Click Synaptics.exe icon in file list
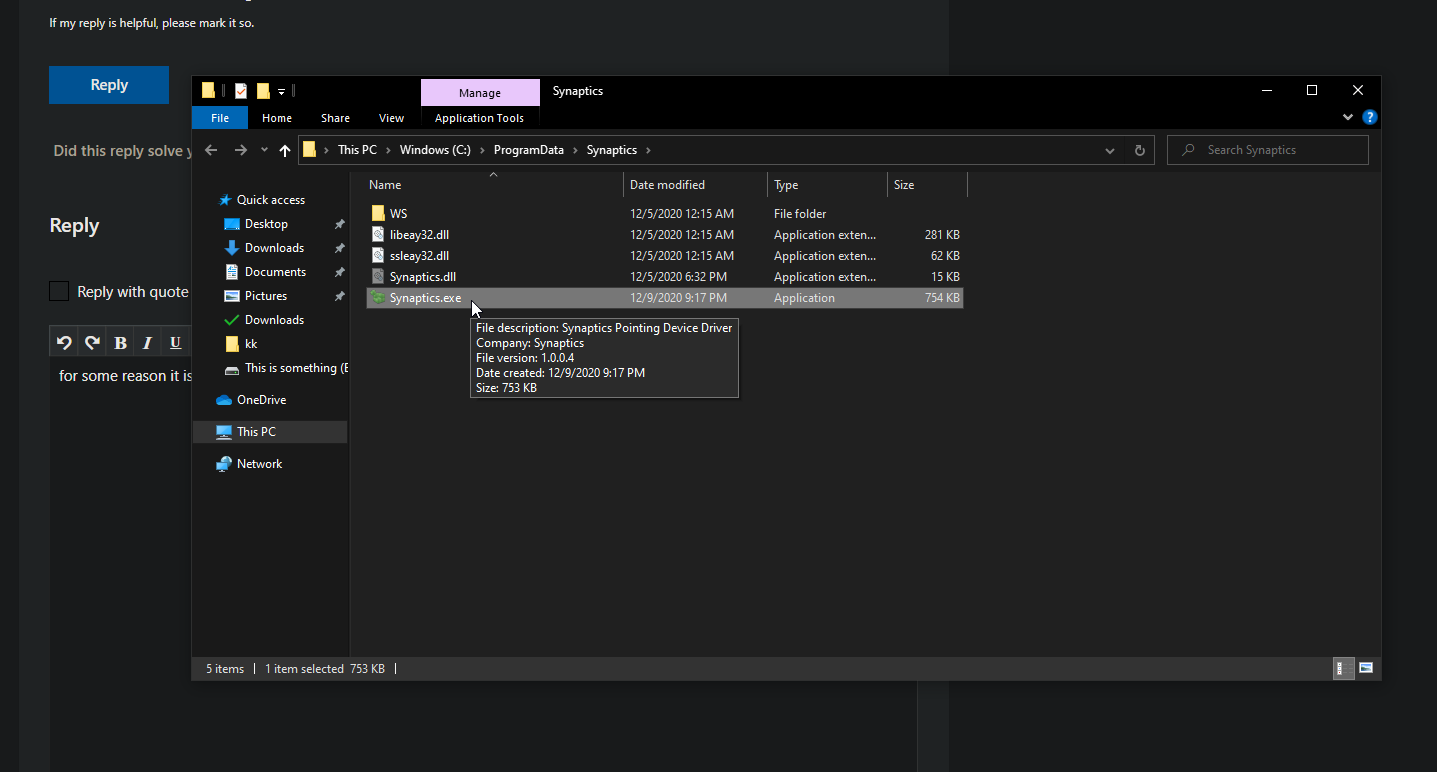1437x772 pixels. click(x=377, y=298)
